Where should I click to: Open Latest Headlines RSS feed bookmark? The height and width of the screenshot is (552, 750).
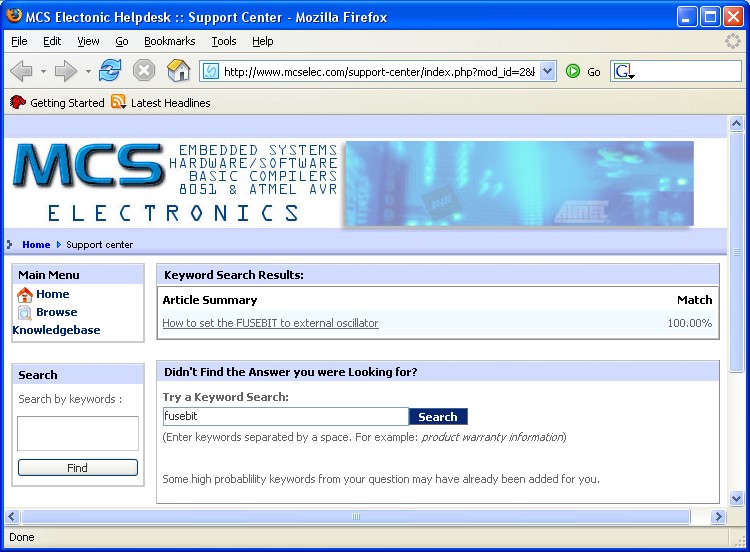161,103
